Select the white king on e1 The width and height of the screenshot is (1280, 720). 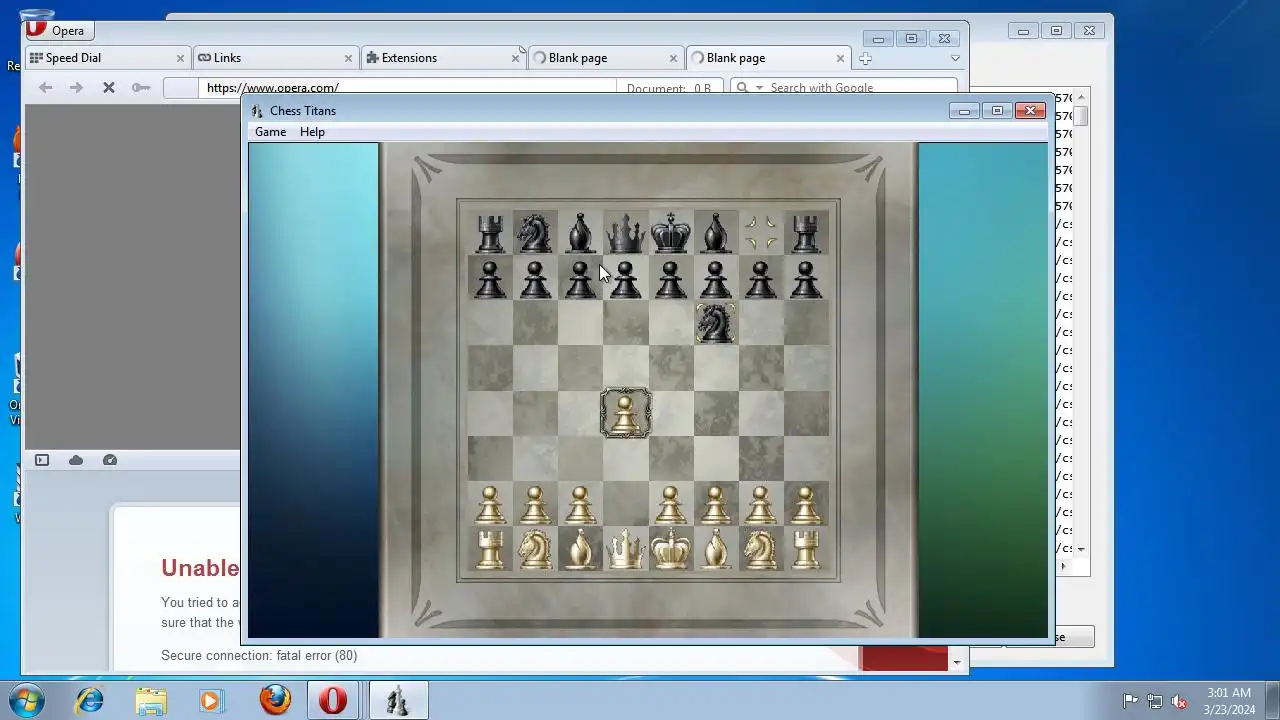tap(670, 550)
